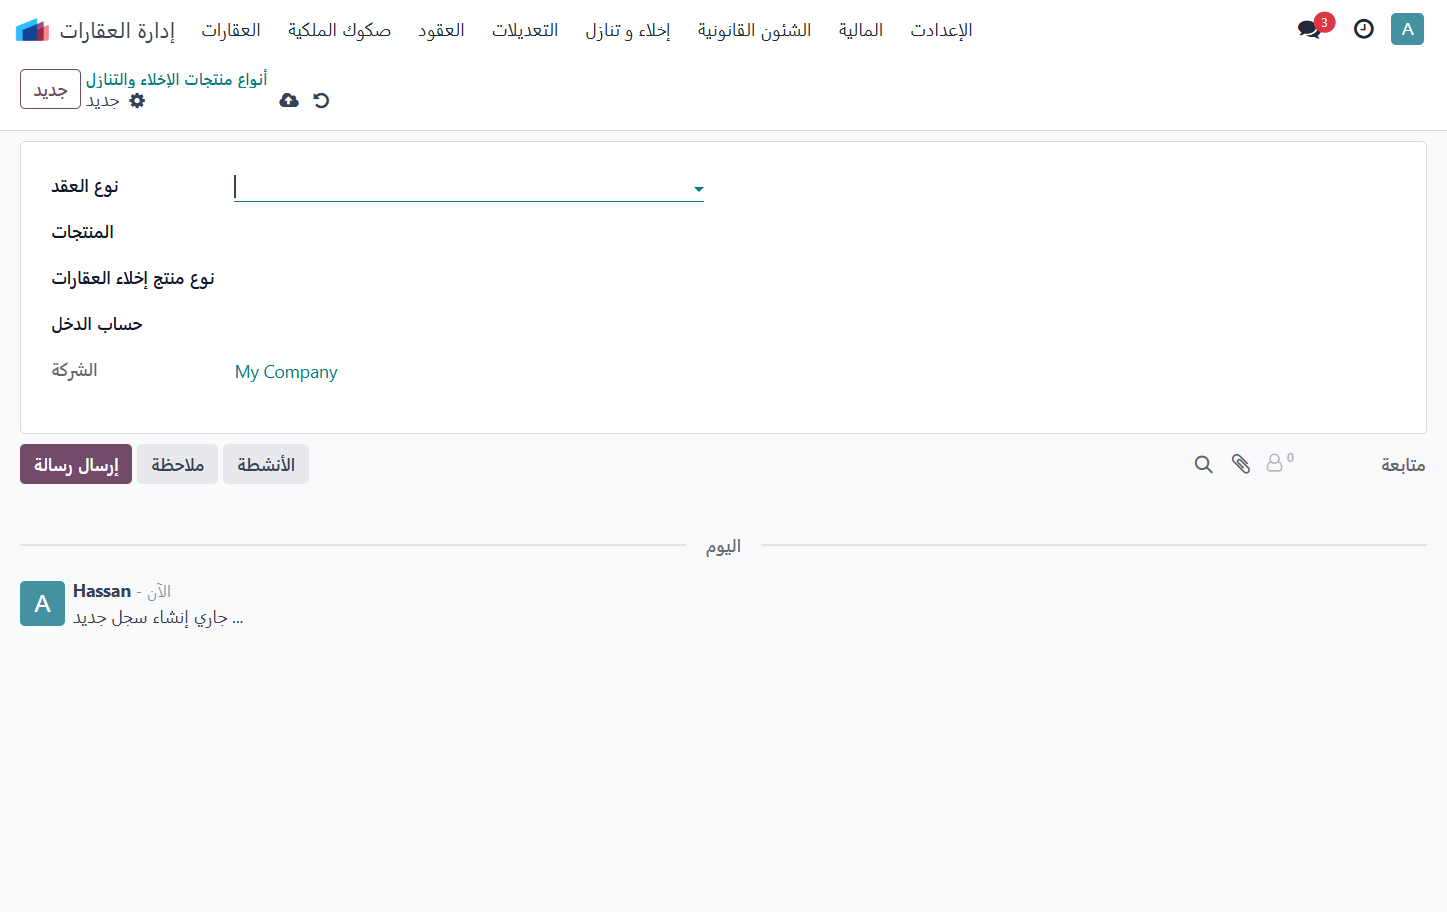
Task: Click the إدارة العقارات app title
Action: point(117,30)
